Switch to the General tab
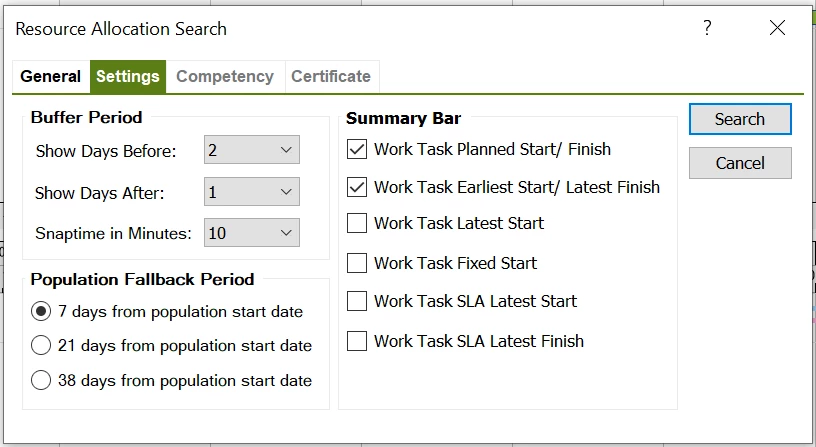 pyautogui.click(x=51, y=76)
